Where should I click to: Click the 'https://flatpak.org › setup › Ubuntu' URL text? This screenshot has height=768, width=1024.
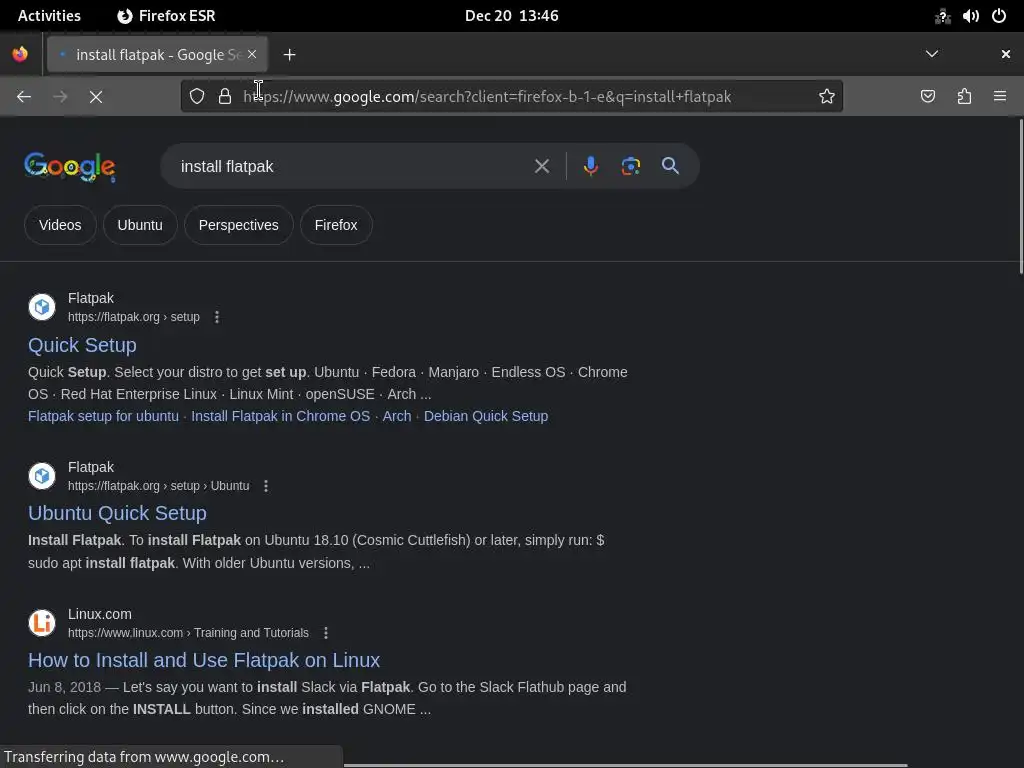coord(159,486)
